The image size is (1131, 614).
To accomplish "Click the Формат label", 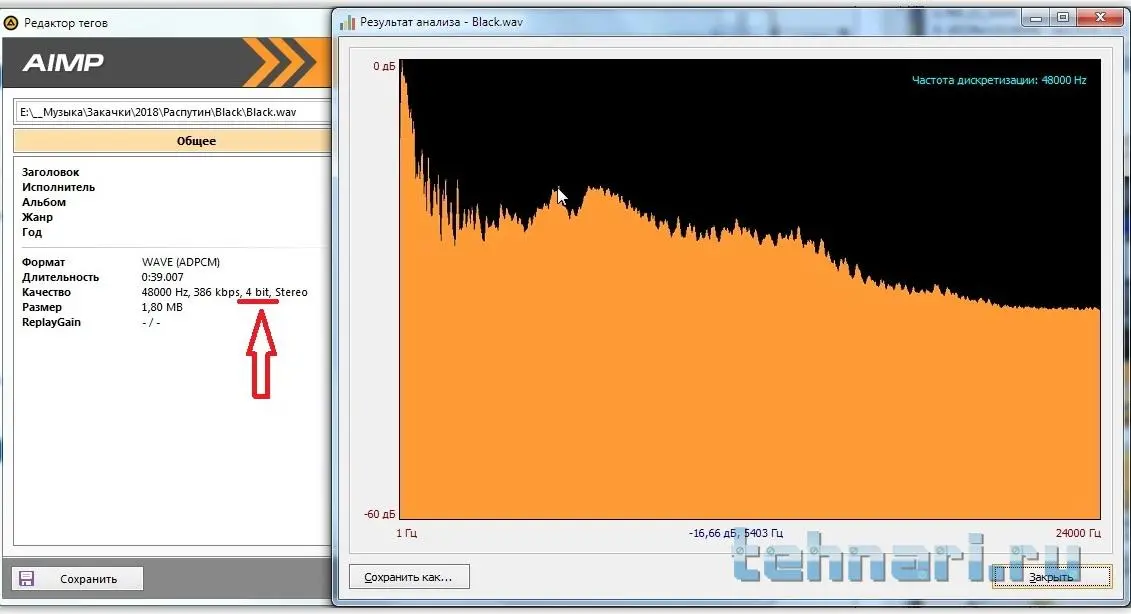I will (43, 262).
